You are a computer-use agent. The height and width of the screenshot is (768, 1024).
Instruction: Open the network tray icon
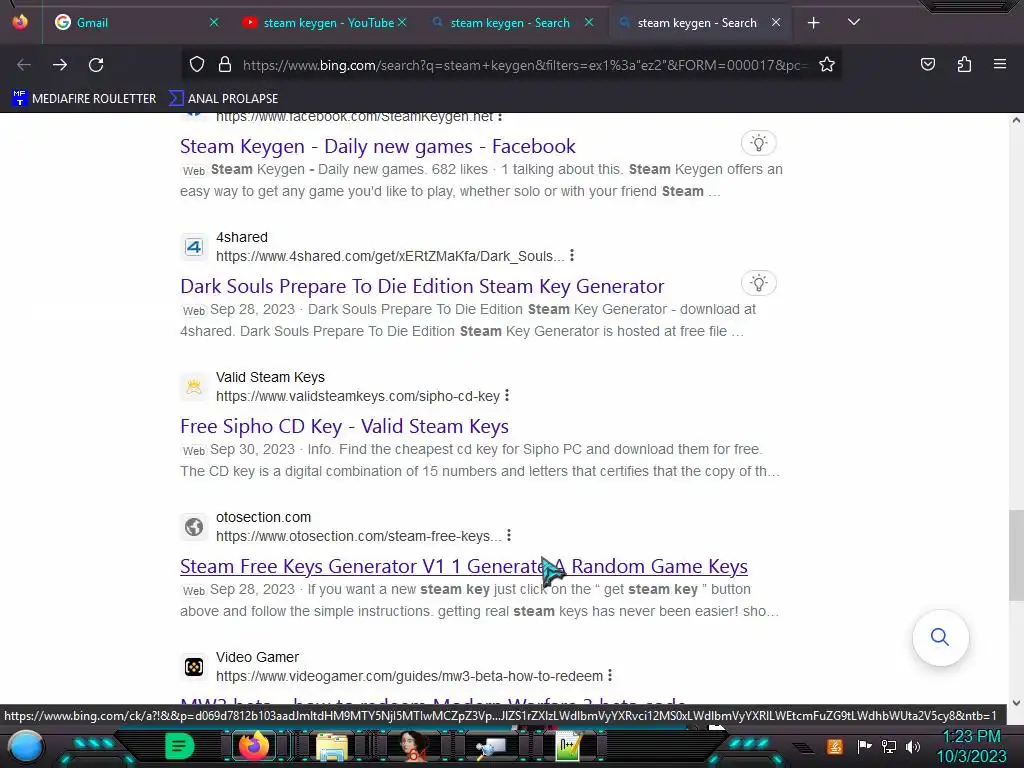click(889, 747)
